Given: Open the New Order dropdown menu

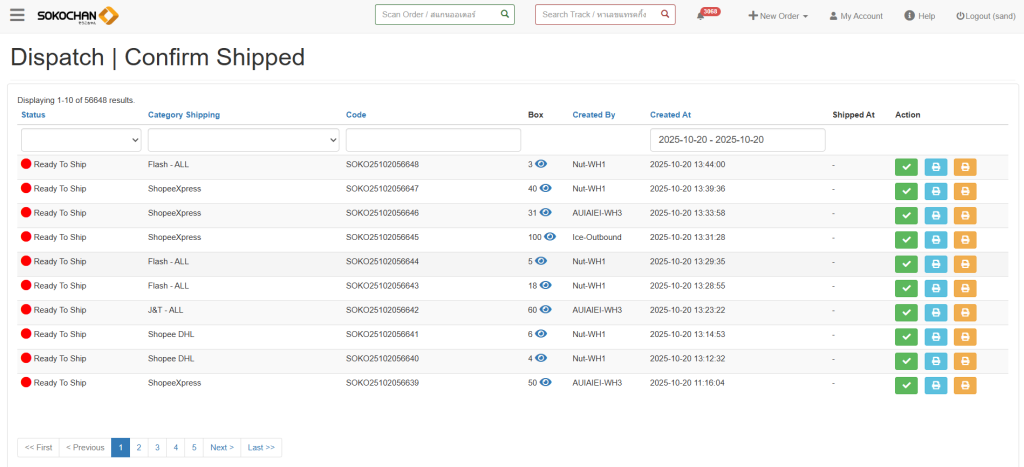Looking at the screenshot, I should click(778, 16).
